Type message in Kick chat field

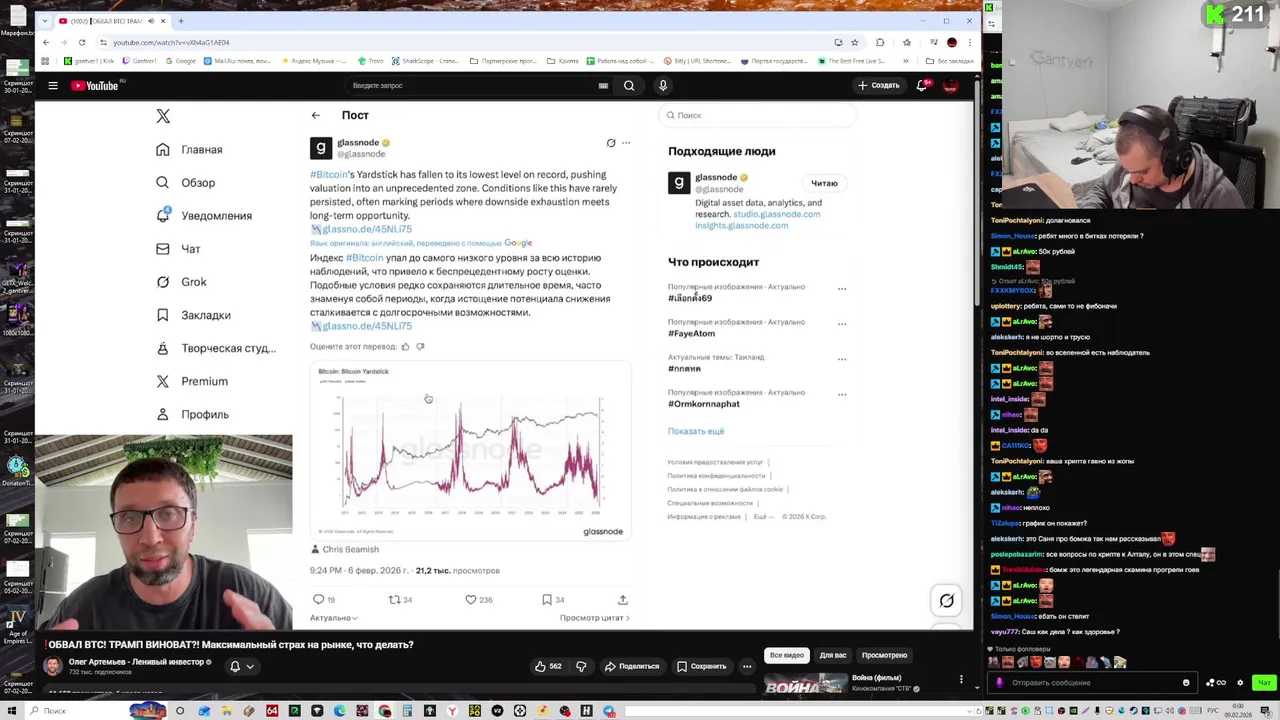[1092, 683]
